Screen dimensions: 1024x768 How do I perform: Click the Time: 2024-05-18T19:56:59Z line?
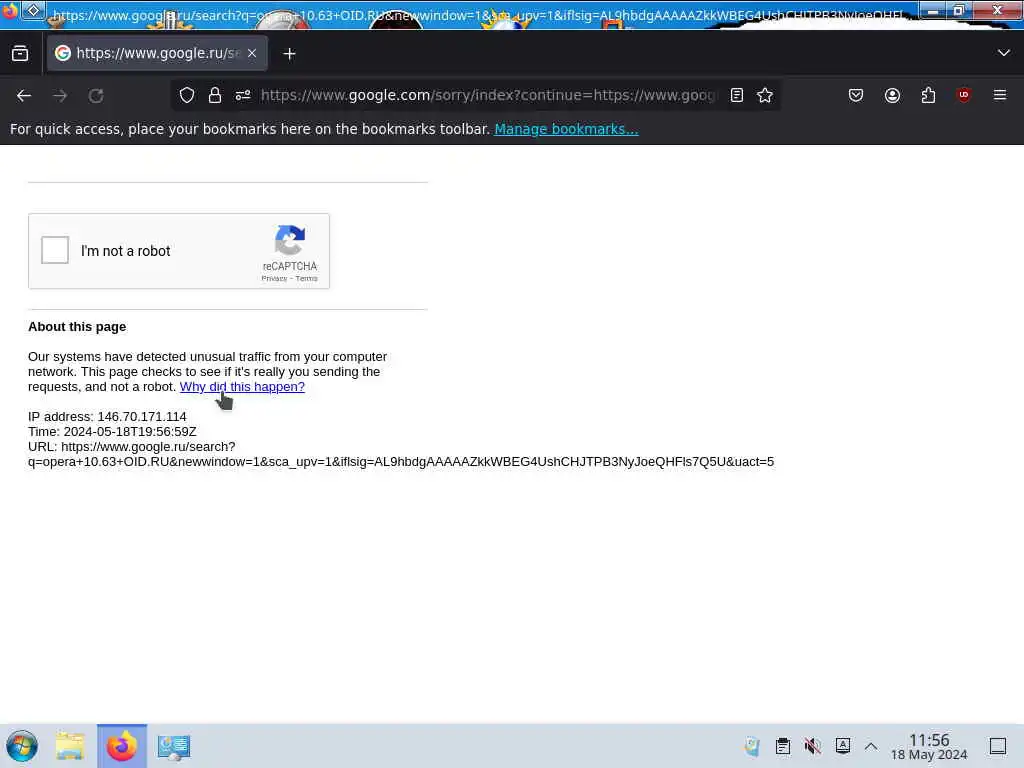pyautogui.click(x=112, y=432)
